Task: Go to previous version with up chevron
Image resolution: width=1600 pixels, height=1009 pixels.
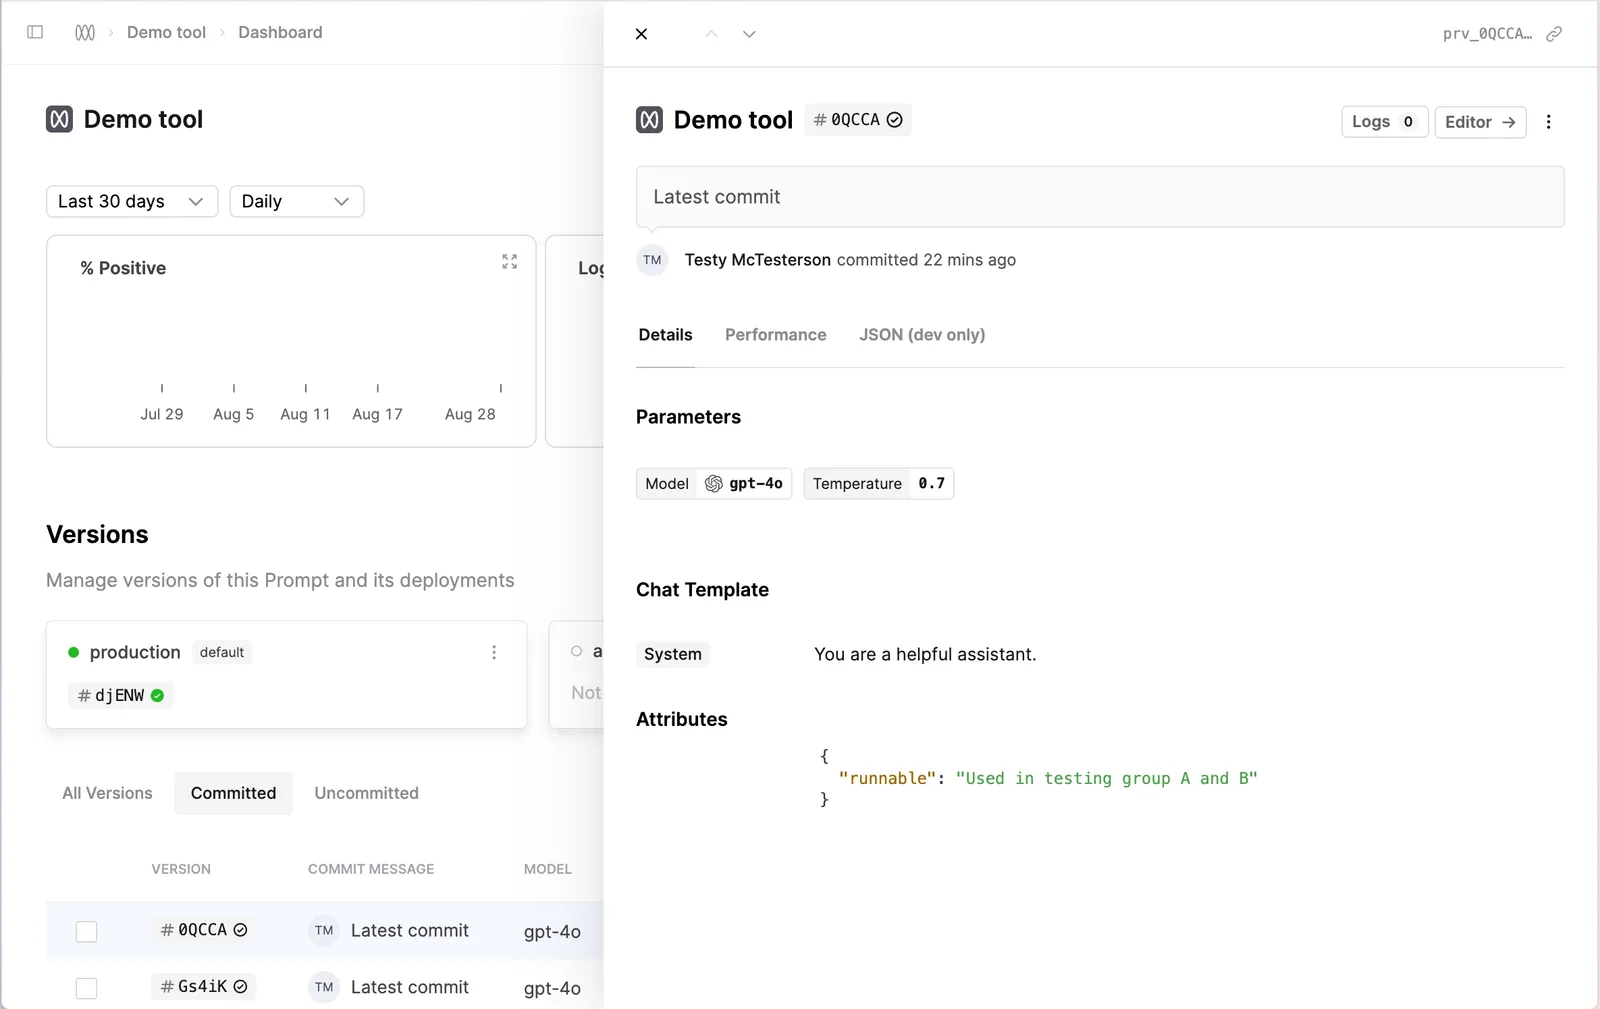Action: pos(711,34)
